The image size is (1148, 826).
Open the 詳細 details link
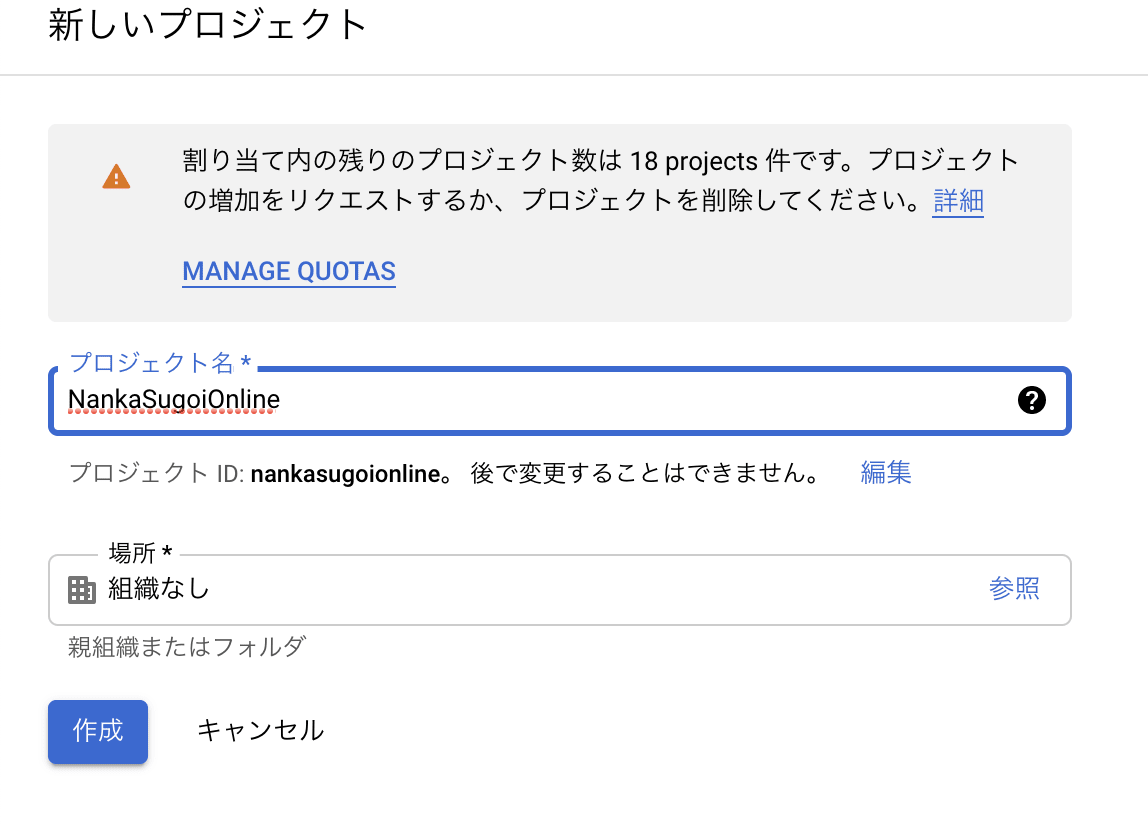point(958,201)
